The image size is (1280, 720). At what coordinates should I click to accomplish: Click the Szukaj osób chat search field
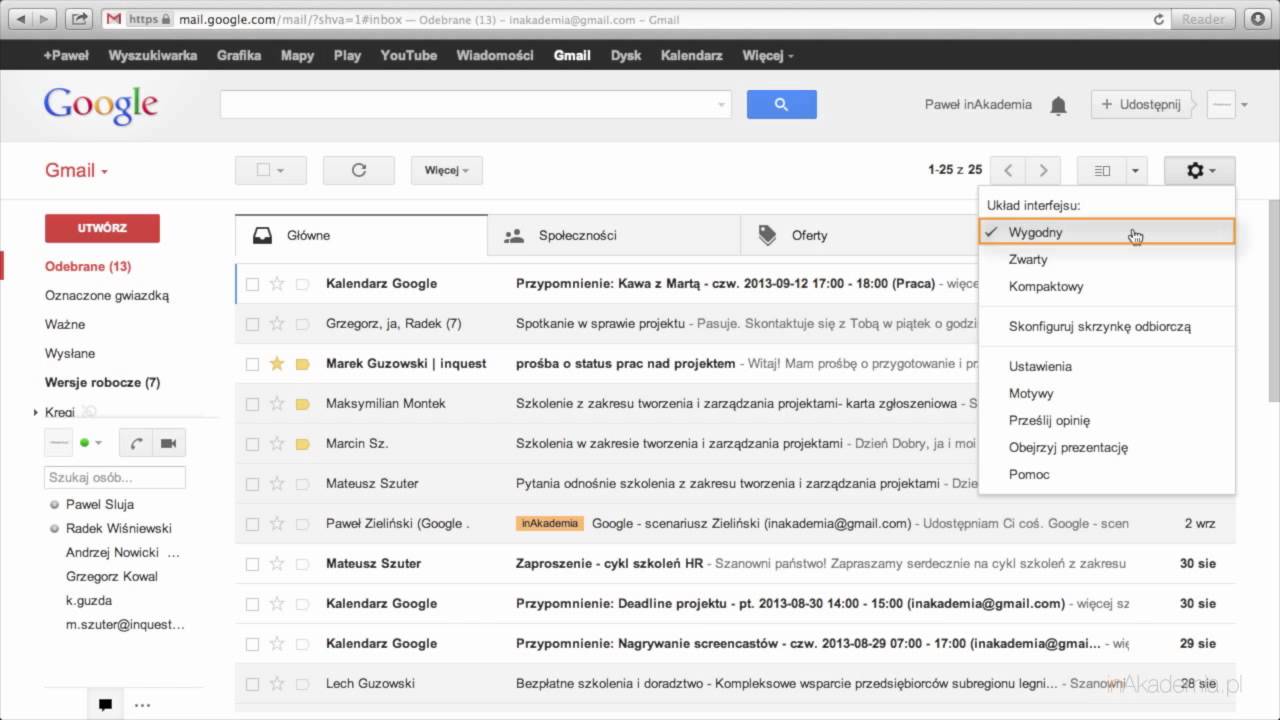click(x=115, y=477)
